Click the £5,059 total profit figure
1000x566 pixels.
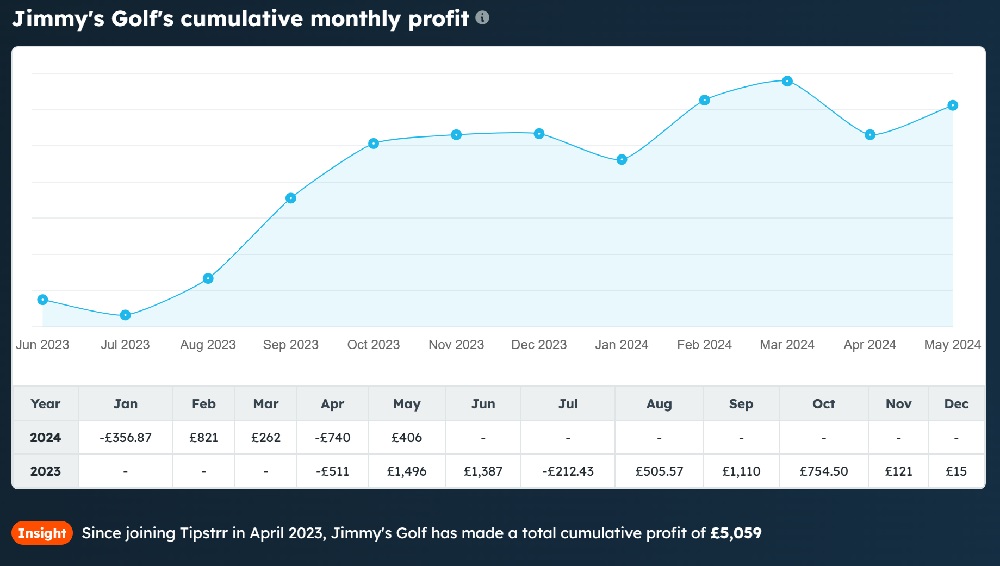coord(736,533)
